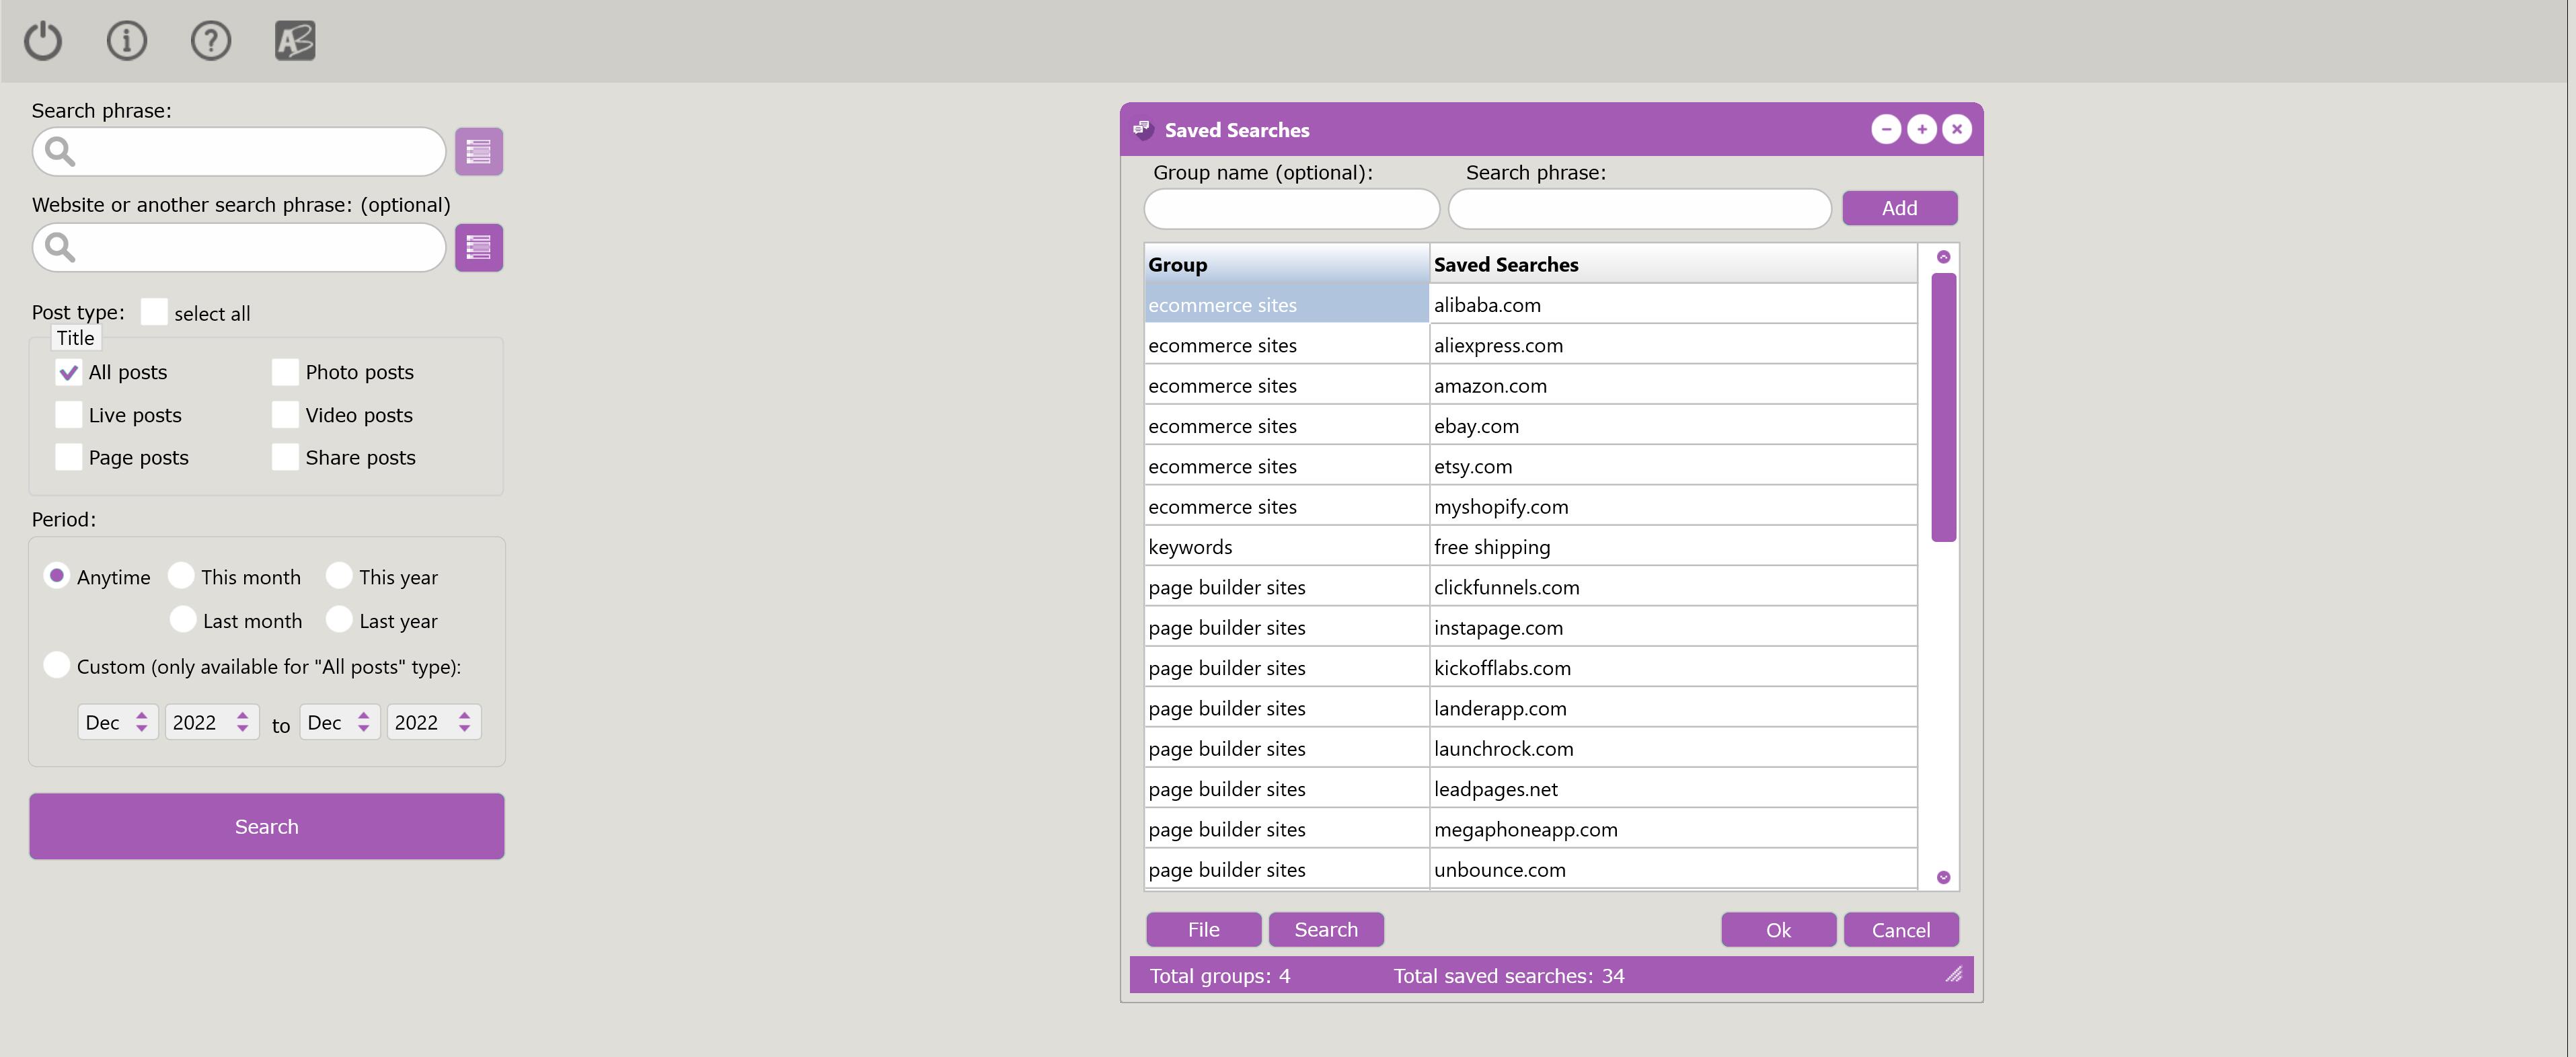Focus the Search phrase input in dialog

click(x=1640, y=209)
